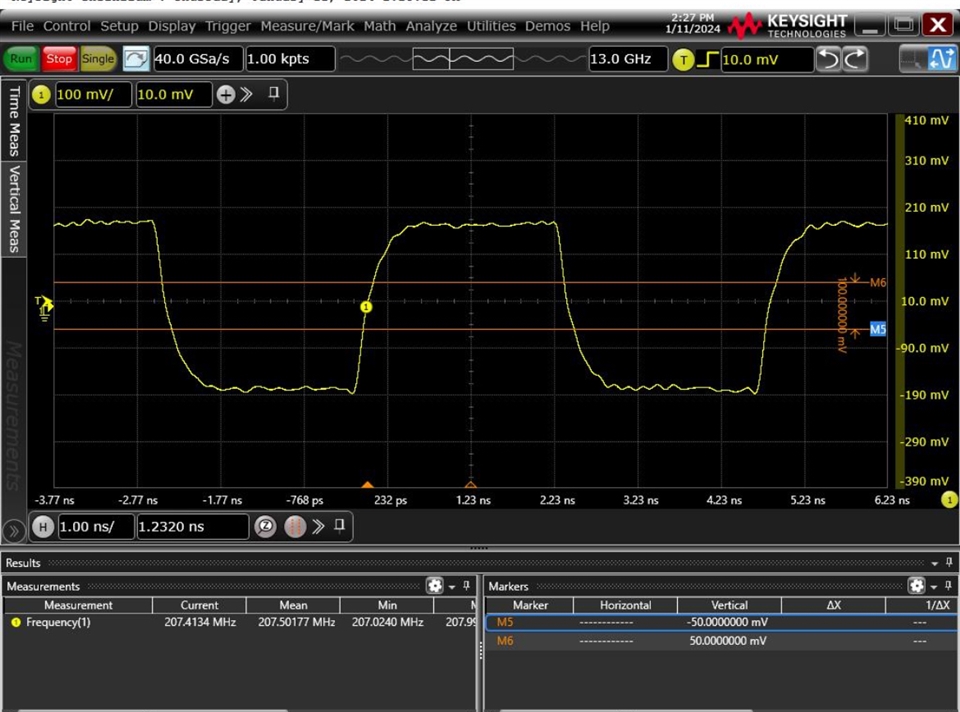Select the M6 marker label on graticule
This screenshot has height=712, width=960.
click(x=878, y=282)
